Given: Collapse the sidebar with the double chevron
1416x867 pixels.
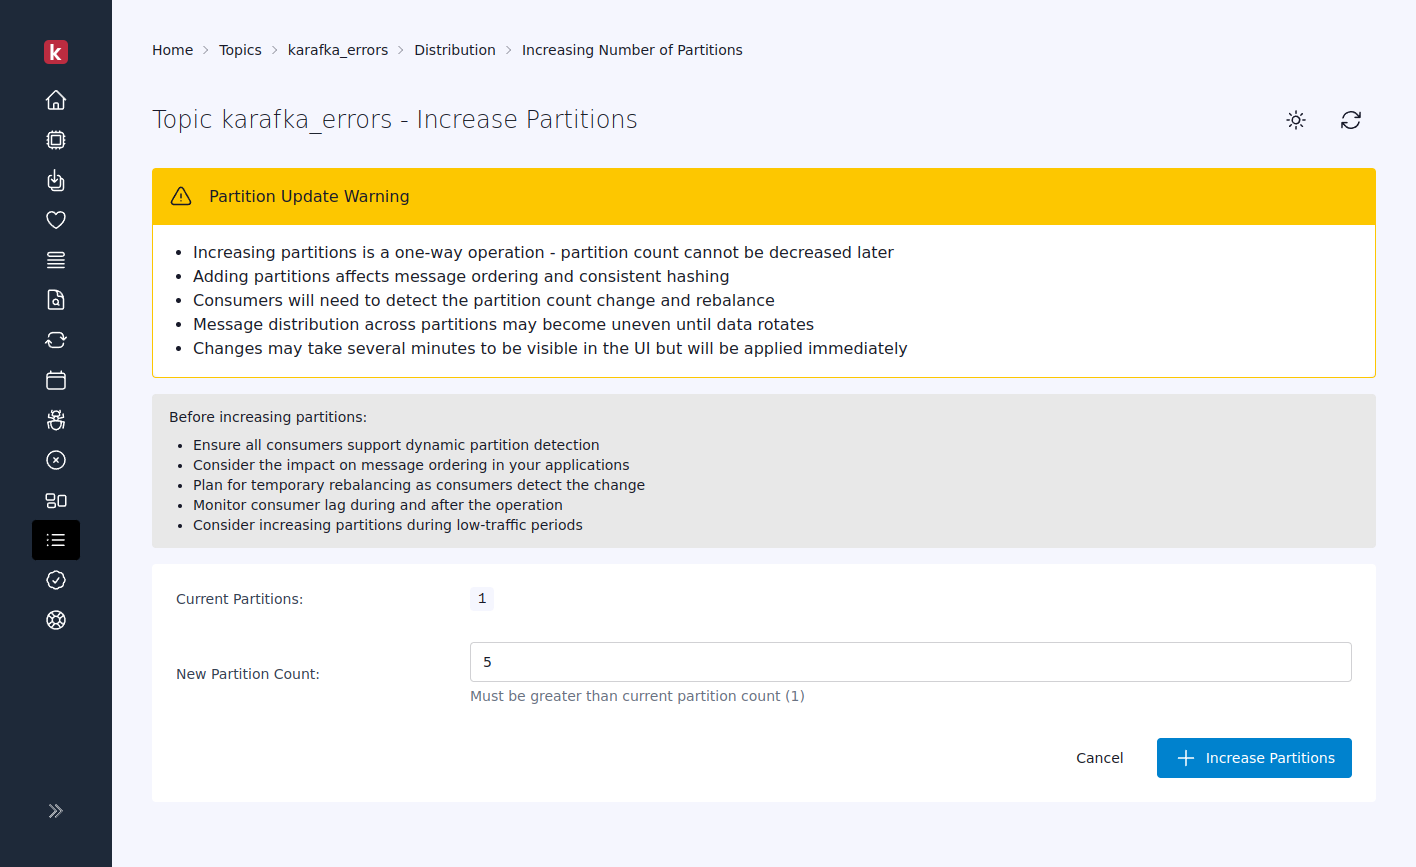Looking at the screenshot, I should click(x=56, y=811).
